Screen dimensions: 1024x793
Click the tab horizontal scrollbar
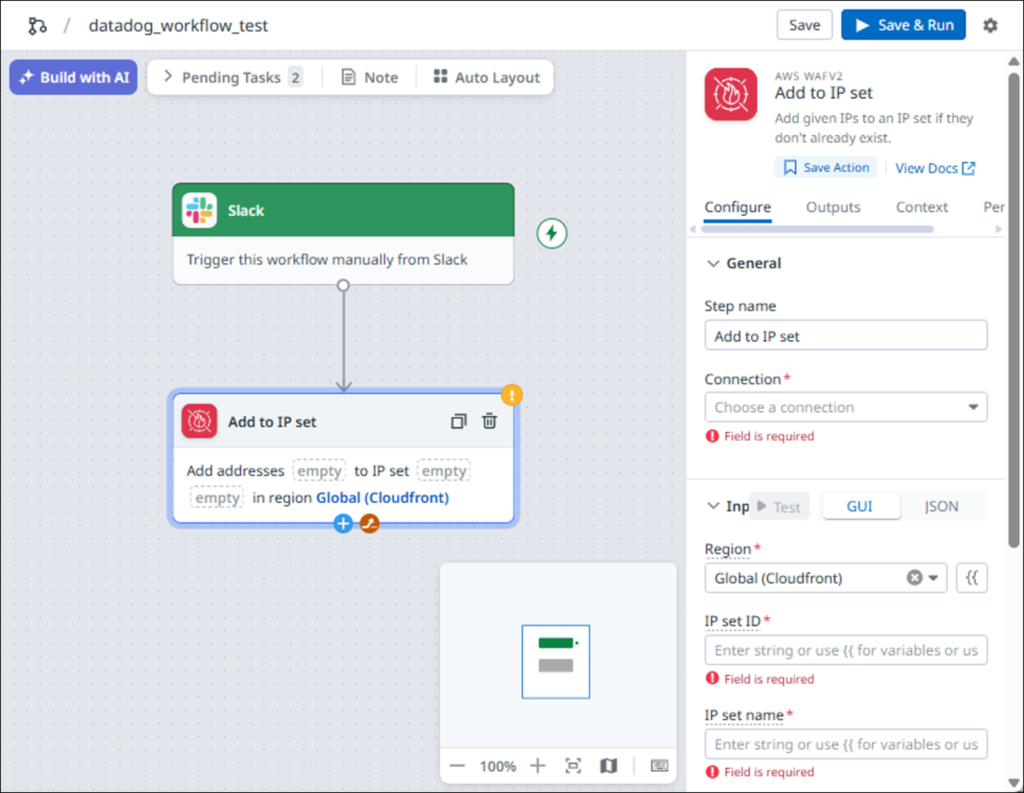(x=818, y=229)
